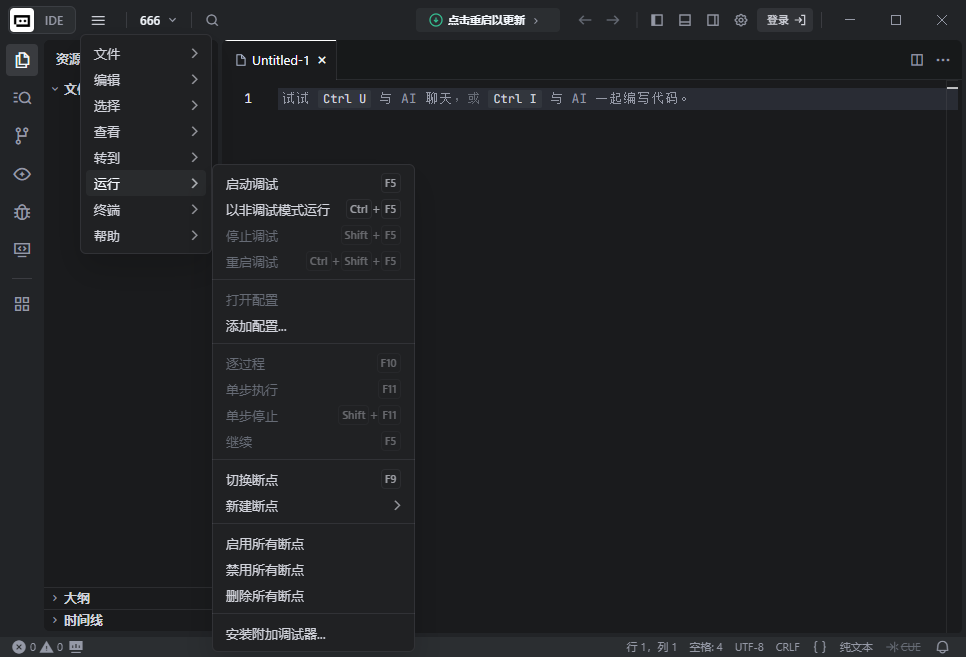Open settings gear icon in title bar
This screenshot has width=966, height=657.
click(x=741, y=20)
